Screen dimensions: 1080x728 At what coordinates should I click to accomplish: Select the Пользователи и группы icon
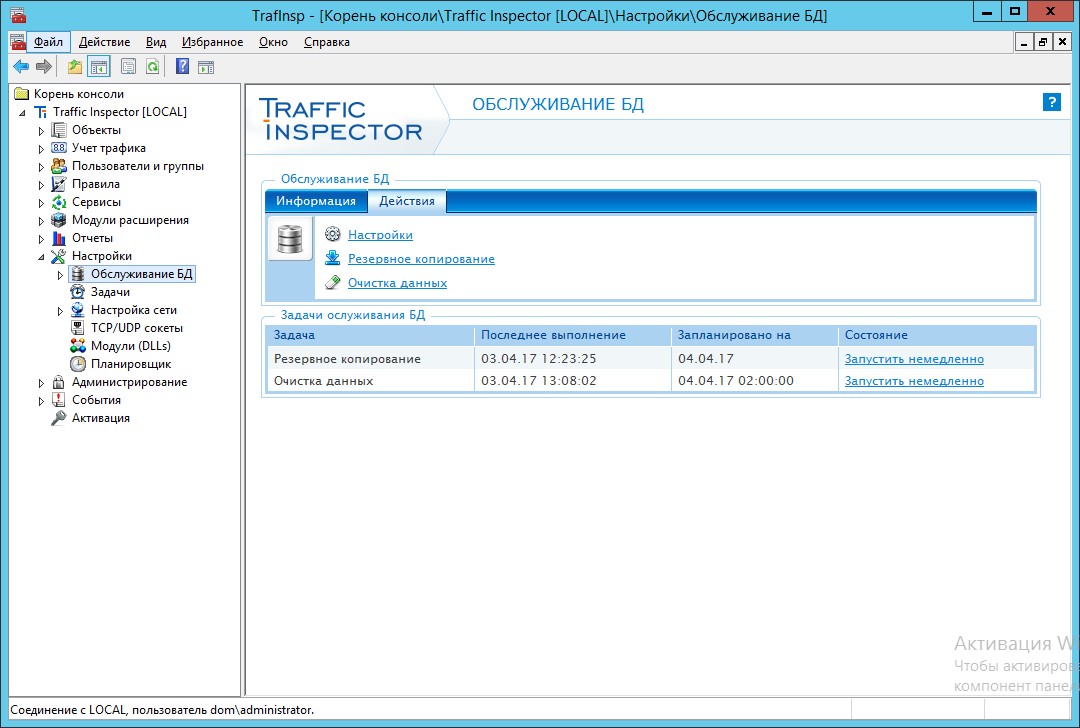pyautogui.click(x=59, y=166)
